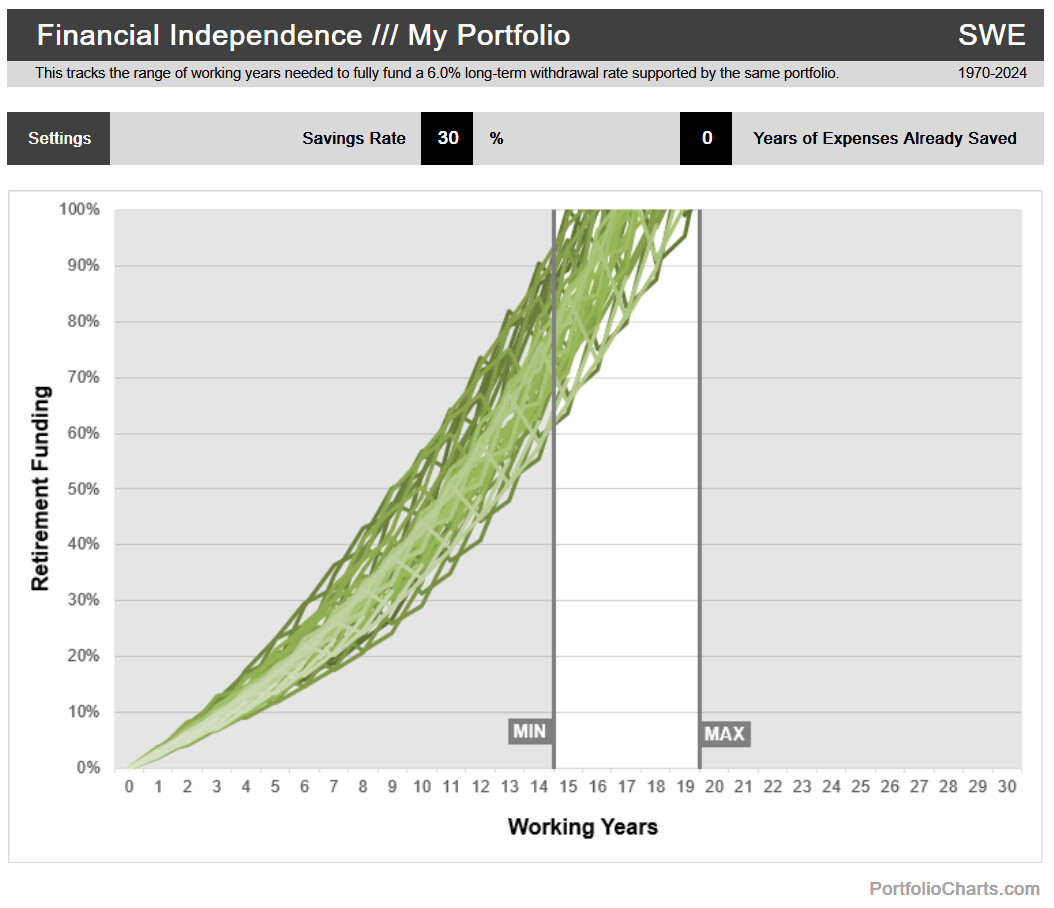Click the withdrawal rate description text
The height and width of the screenshot is (908, 1054).
437,73
